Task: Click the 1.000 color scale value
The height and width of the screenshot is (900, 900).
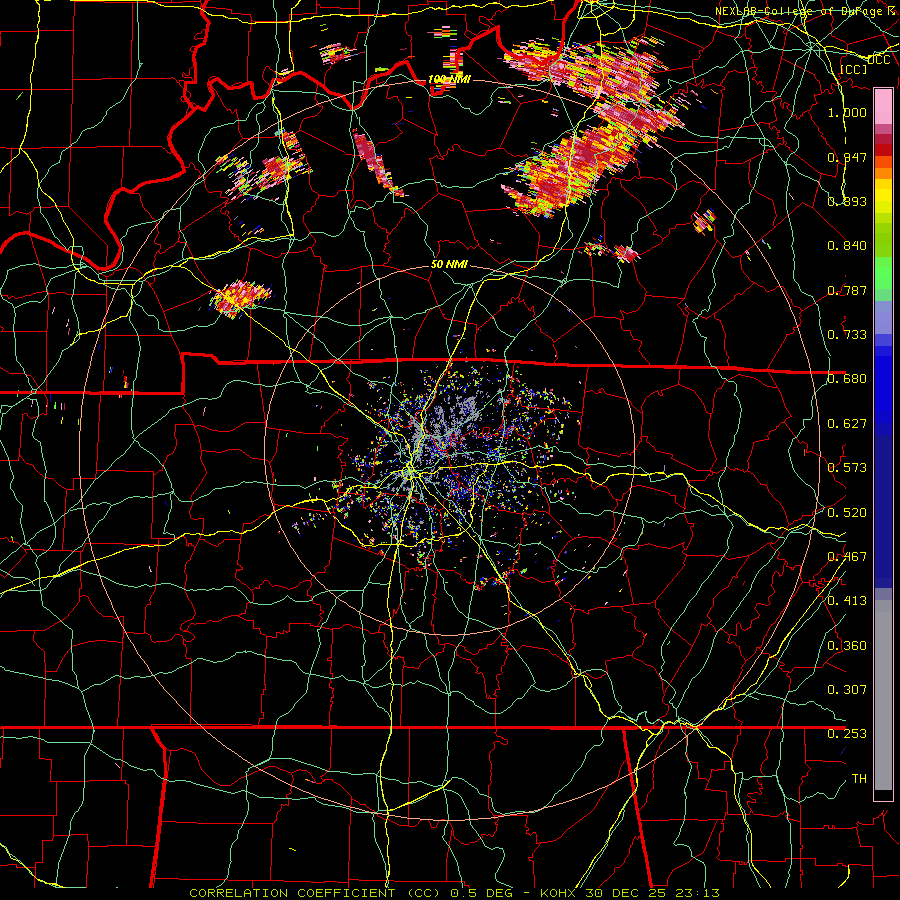Action: coord(847,112)
